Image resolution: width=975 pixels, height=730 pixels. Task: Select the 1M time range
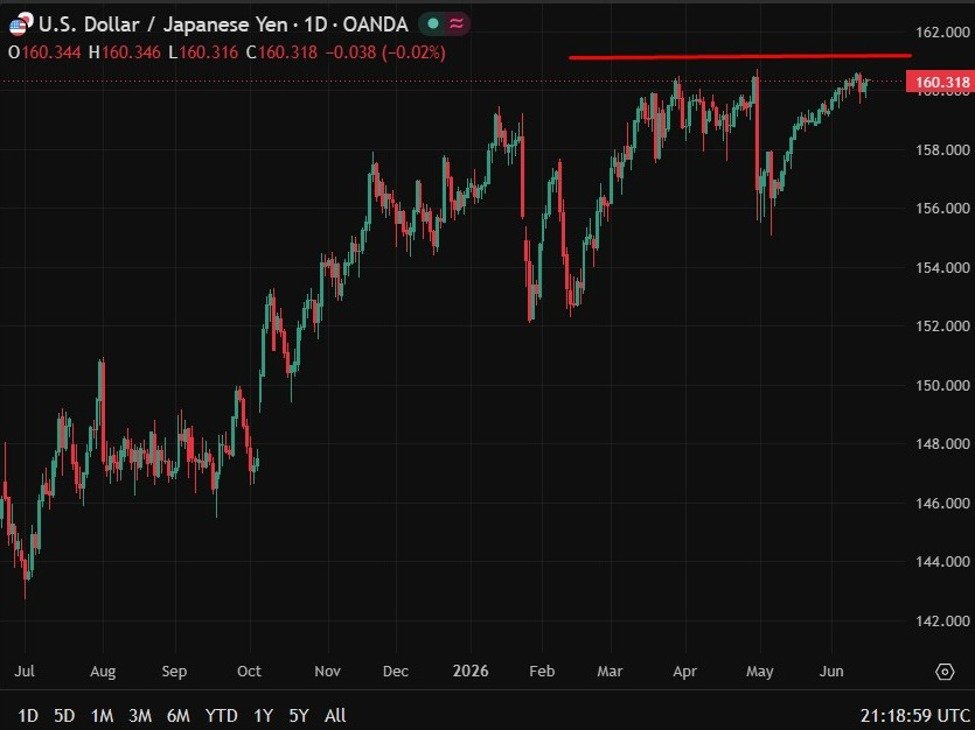point(102,716)
